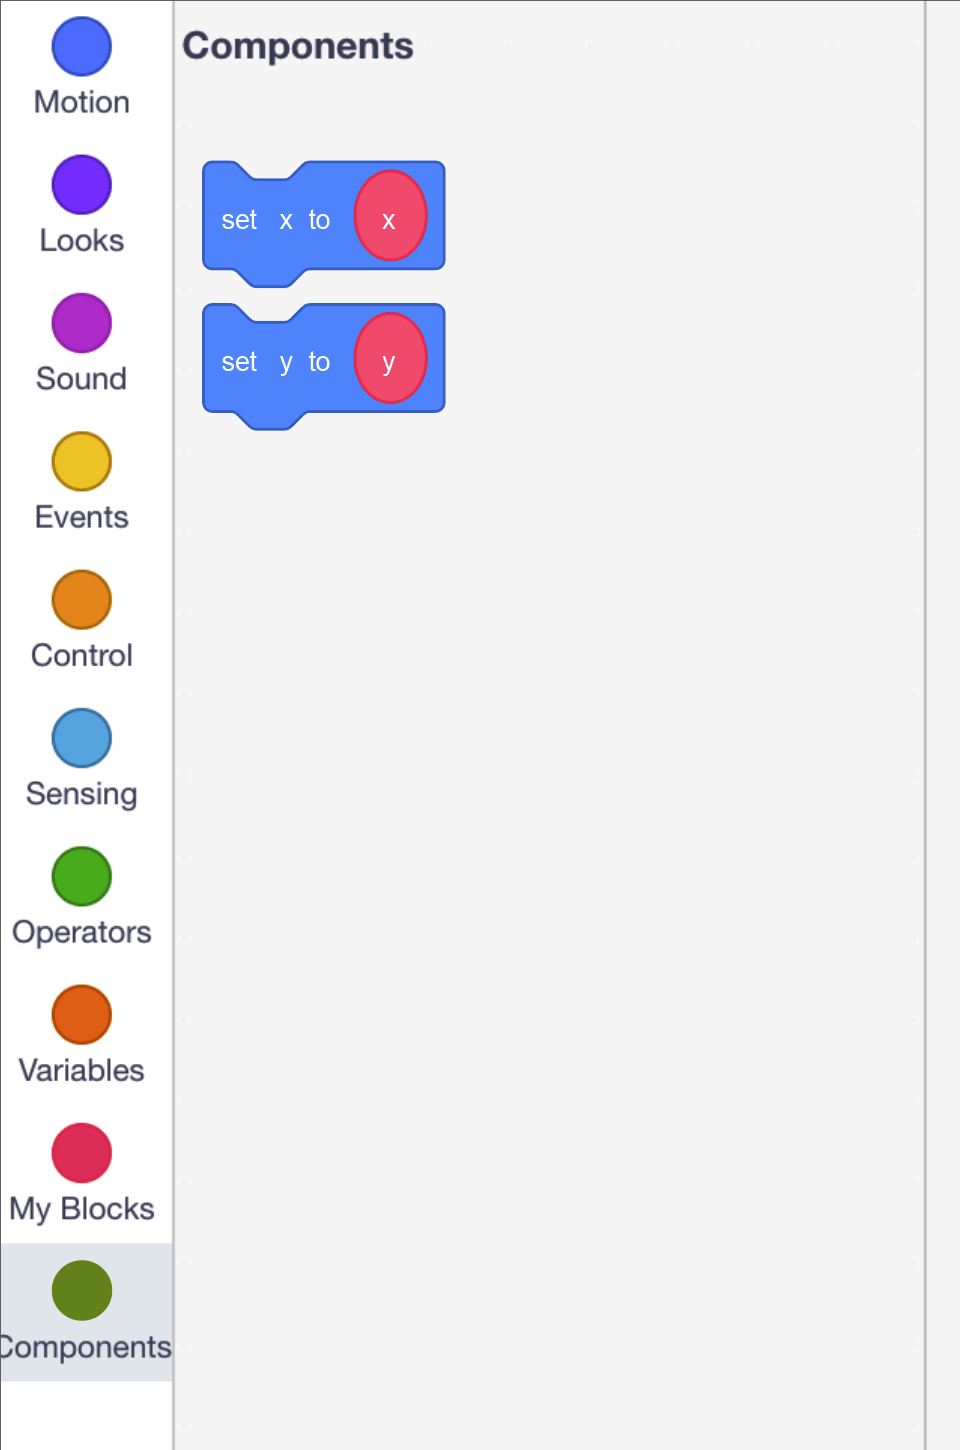
Task: Click the red y input of set y block
Action: [390, 358]
